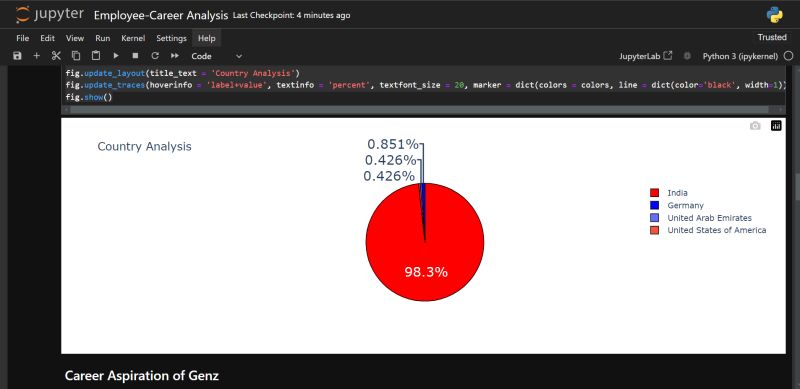Viewport: 800px width, 389px height.
Task: Click the Python 3 (ipykernel) kernel name
Action: (x=740, y=56)
